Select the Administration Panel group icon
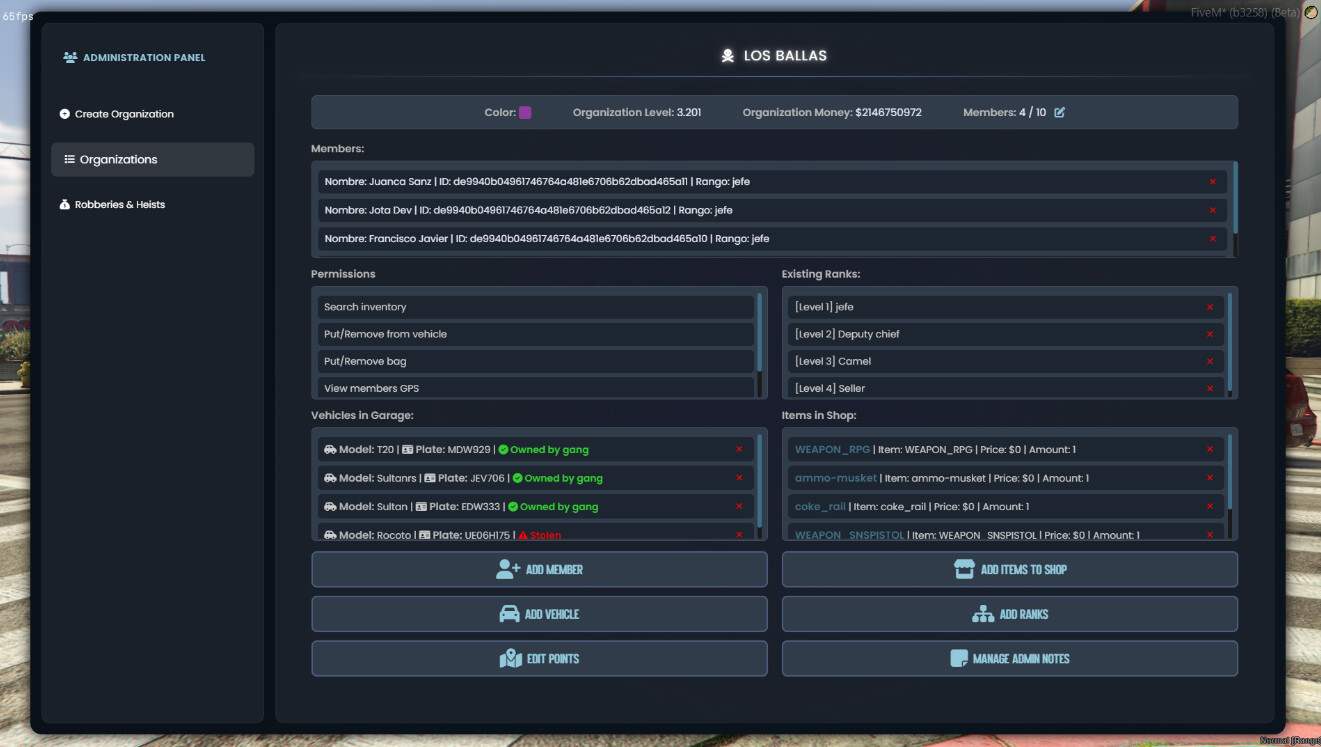The height and width of the screenshot is (747, 1321). 69,57
